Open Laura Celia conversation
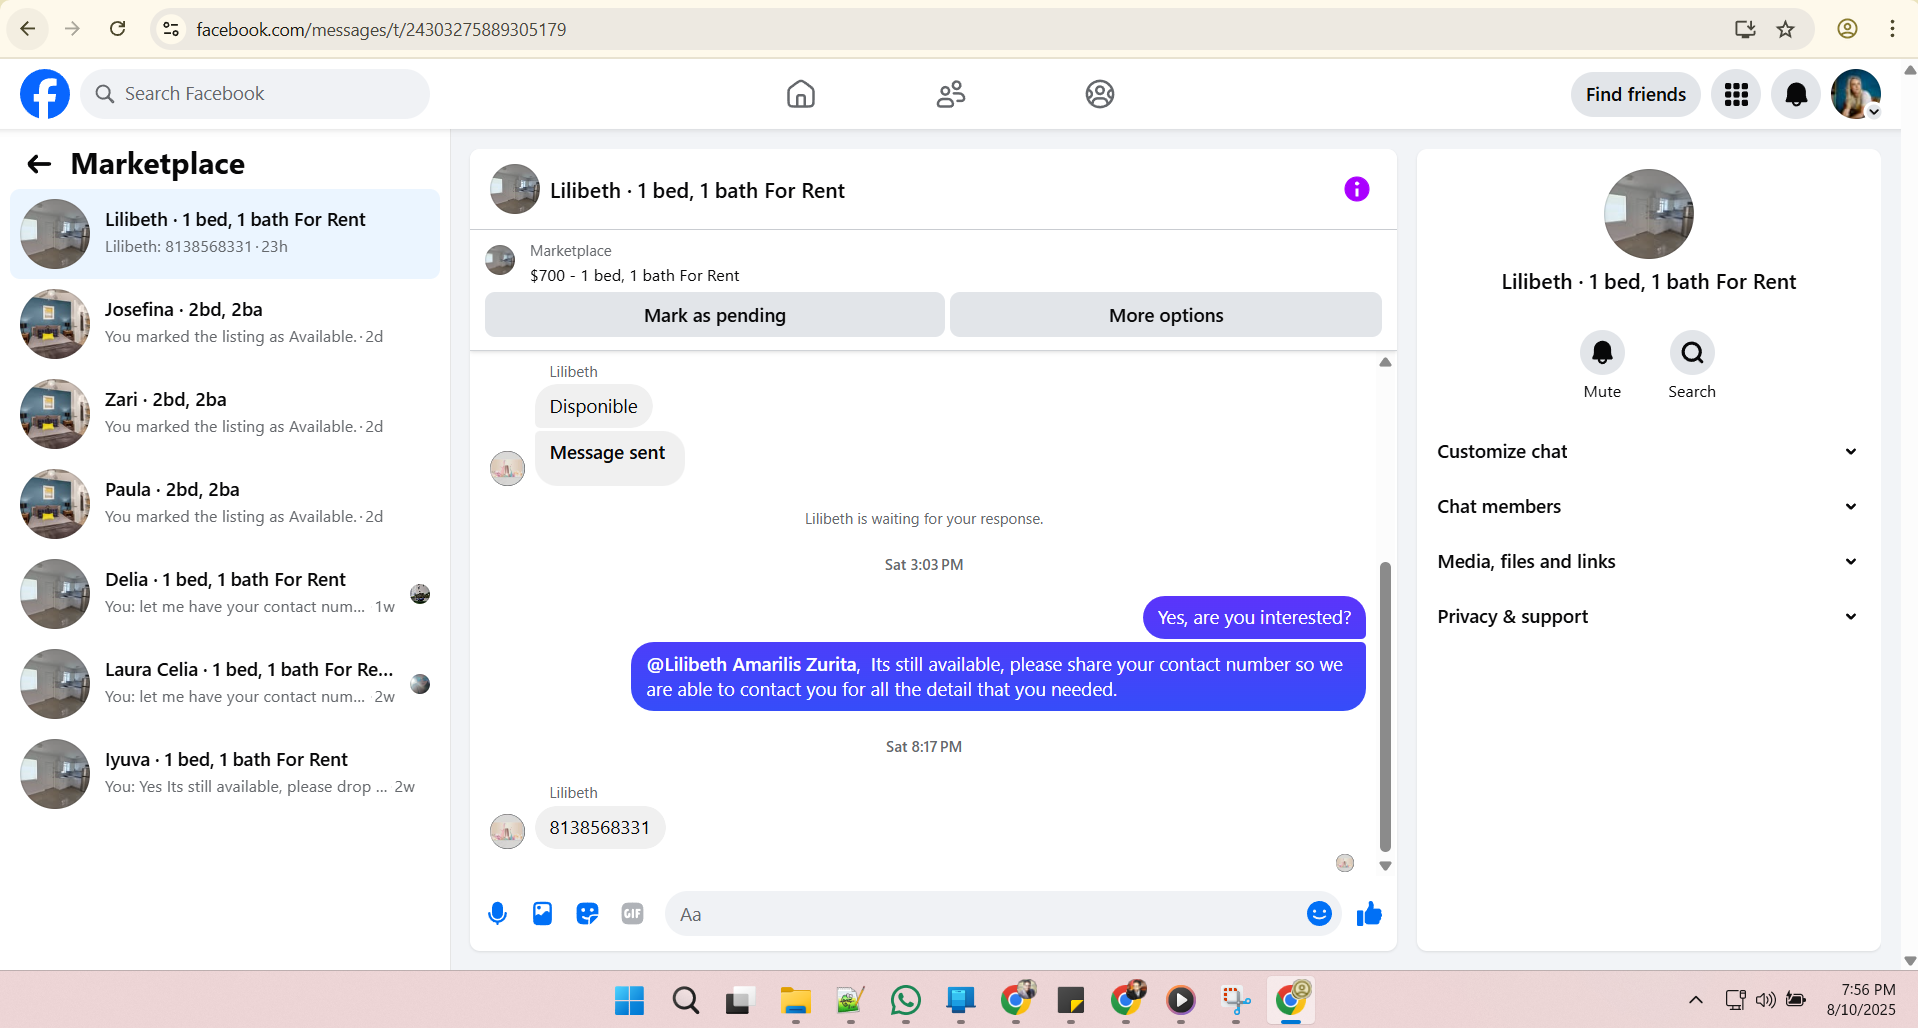Screen dimensions: 1918x1028 point(225,684)
